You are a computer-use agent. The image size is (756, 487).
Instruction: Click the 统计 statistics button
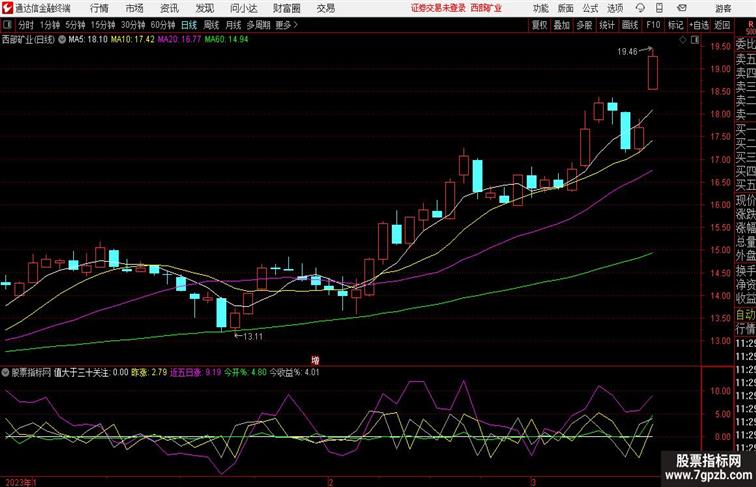point(607,25)
